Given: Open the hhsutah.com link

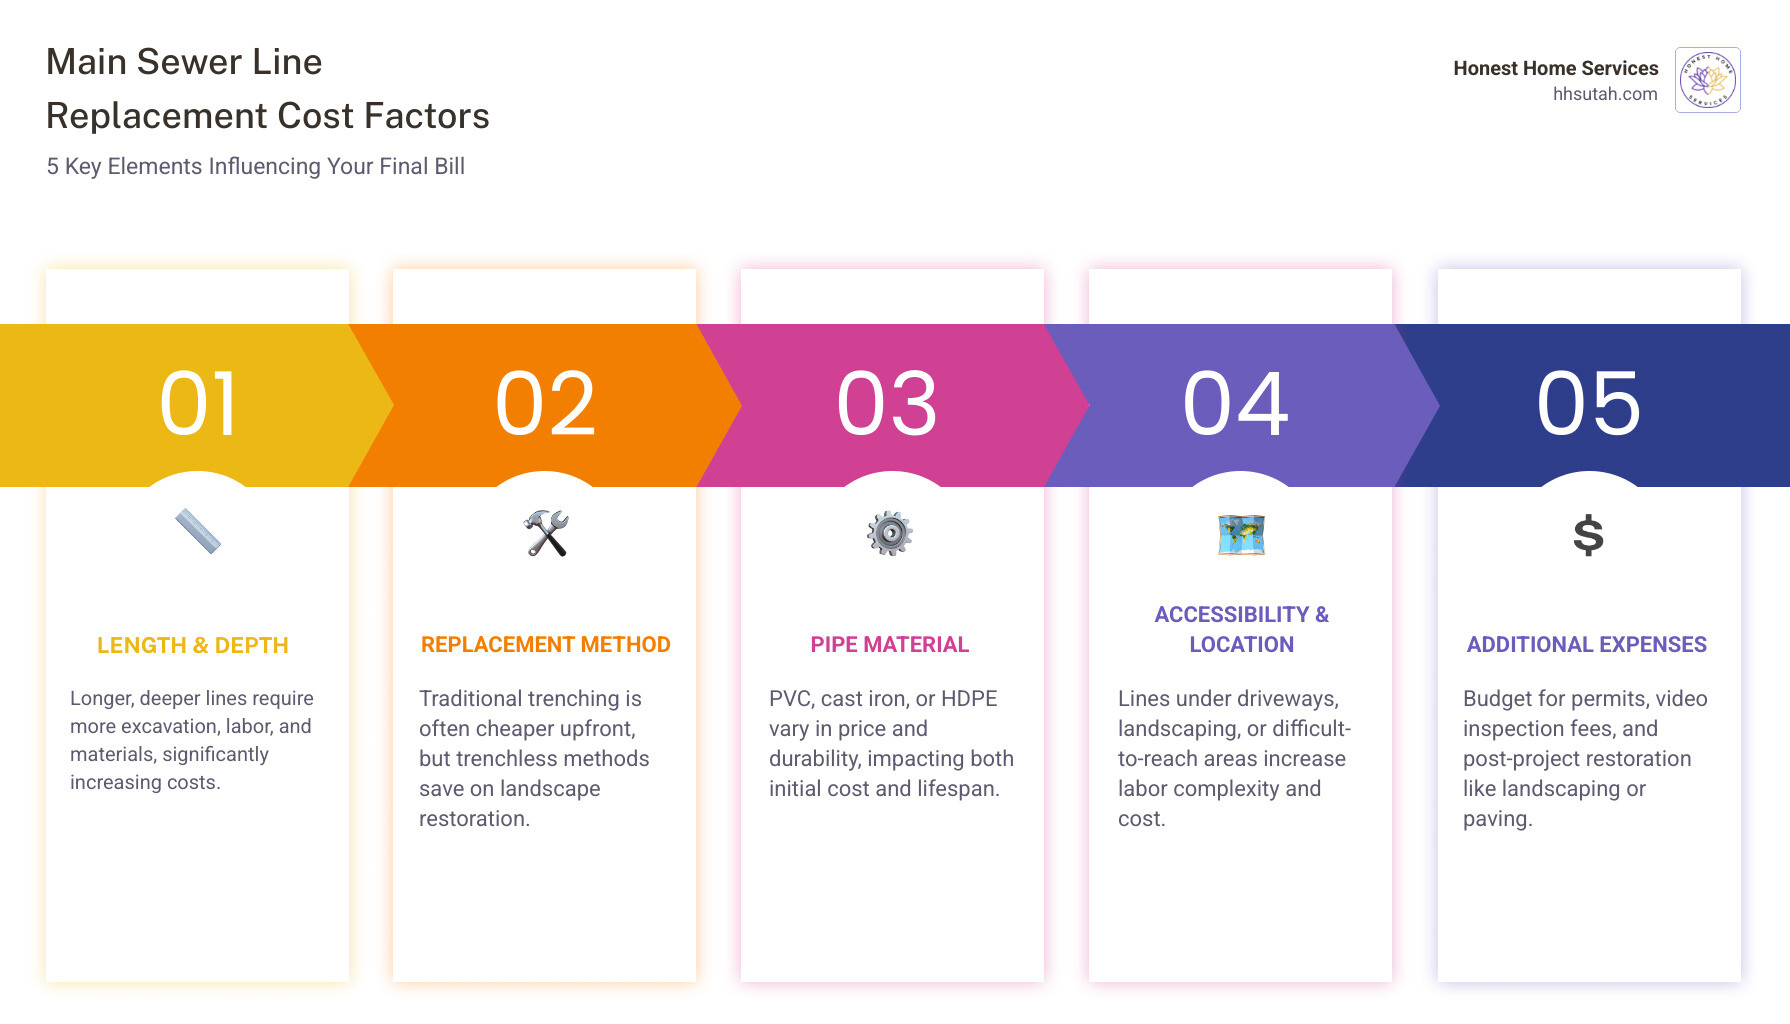Looking at the screenshot, I should (1605, 94).
